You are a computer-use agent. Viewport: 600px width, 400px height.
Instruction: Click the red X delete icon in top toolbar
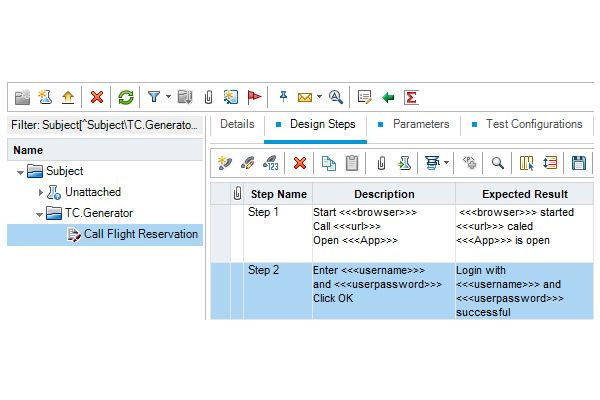97,97
